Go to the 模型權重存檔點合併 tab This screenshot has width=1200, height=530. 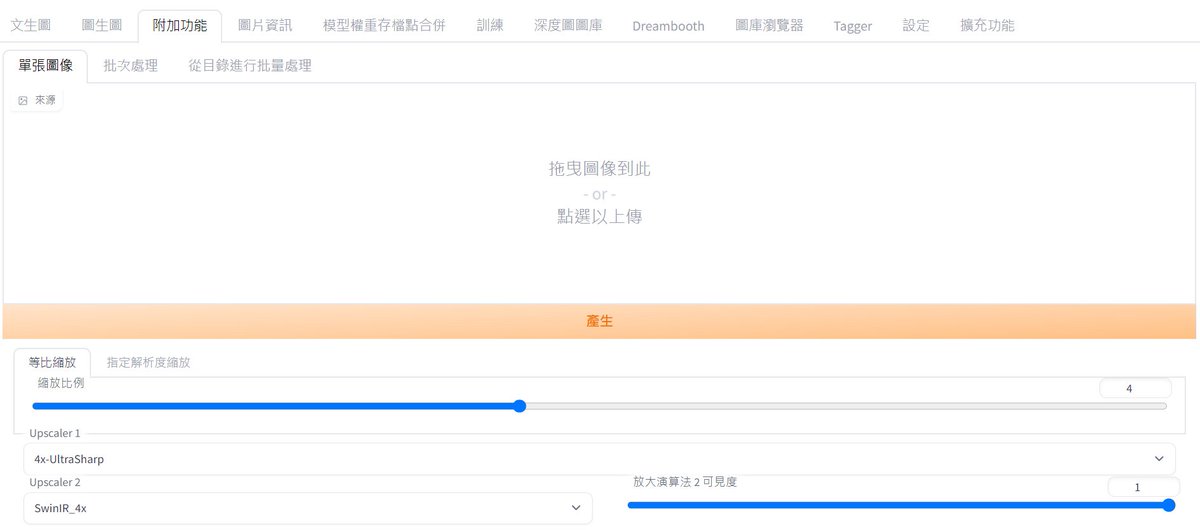(x=385, y=25)
